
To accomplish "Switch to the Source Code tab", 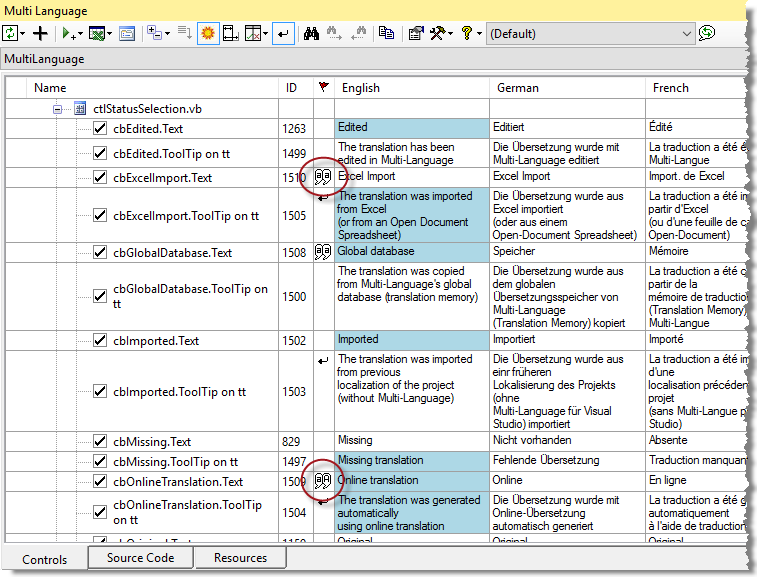I will 140,558.
